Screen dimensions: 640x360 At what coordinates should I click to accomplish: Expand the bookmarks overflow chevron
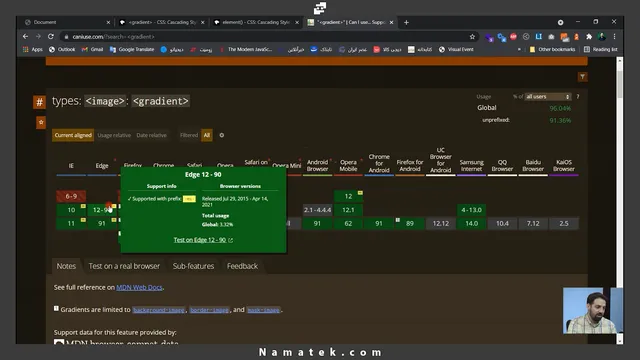click(x=519, y=49)
